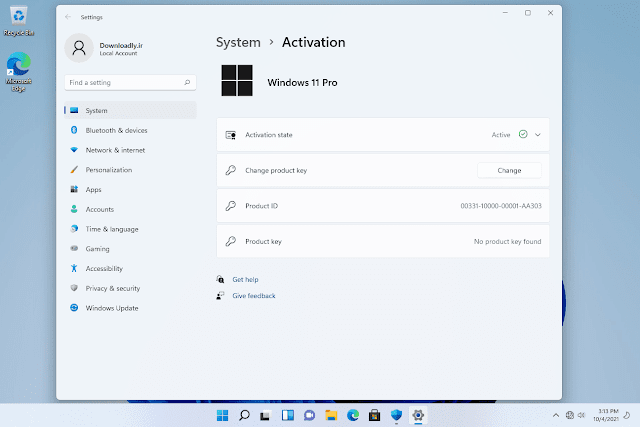Open the Get help link
The height and width of the screenshot is (427, 640).
245,279
